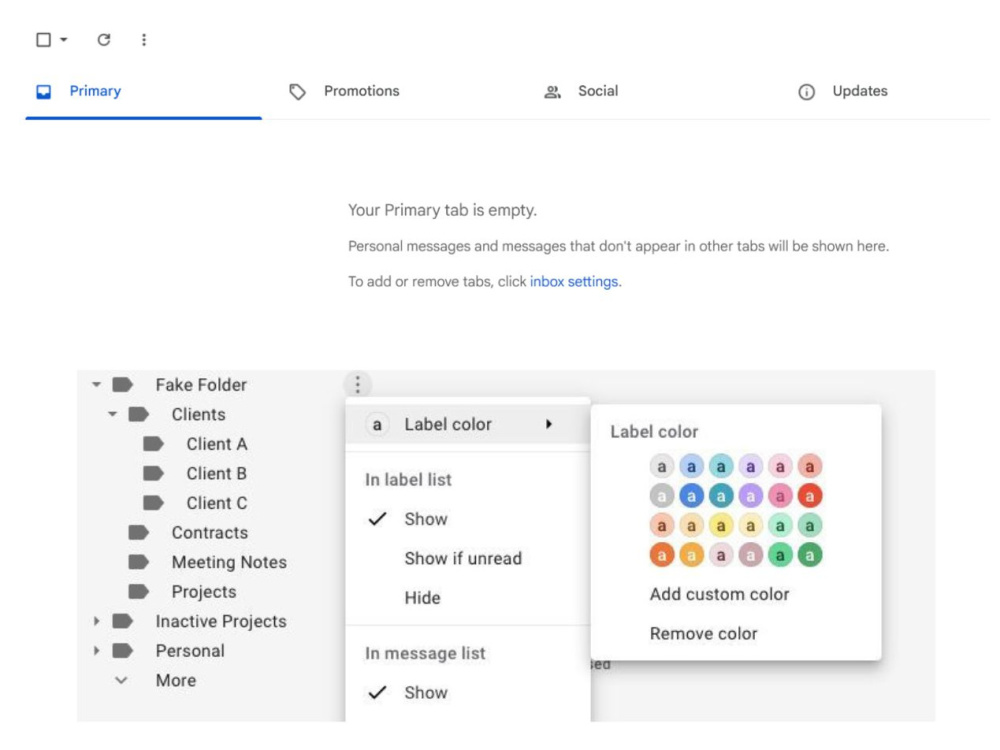Pick the mauve color swatch

(751, 555)
